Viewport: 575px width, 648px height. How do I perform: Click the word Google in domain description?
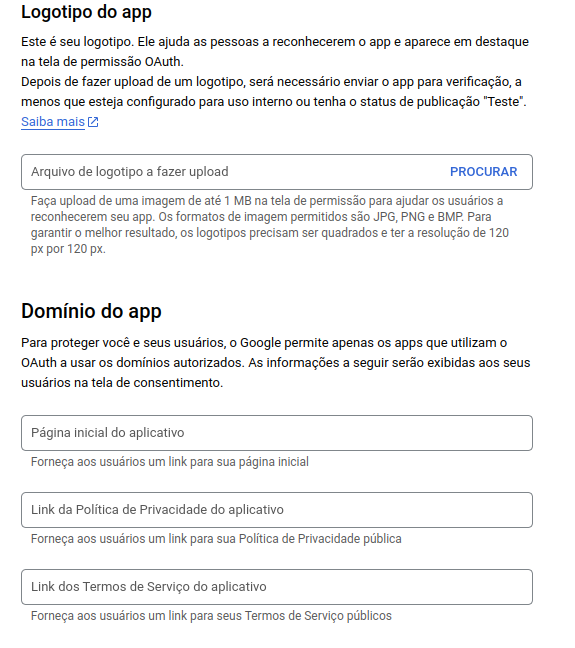click(x=260, y=343)
